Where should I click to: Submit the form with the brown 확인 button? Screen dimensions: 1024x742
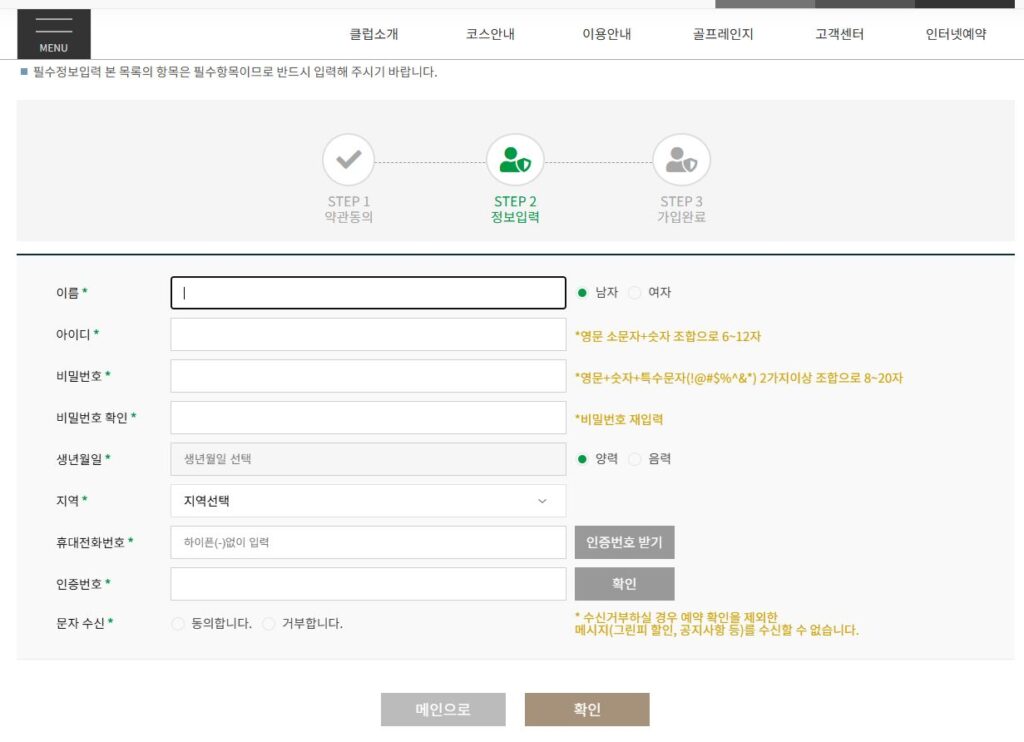pos(587,709)
